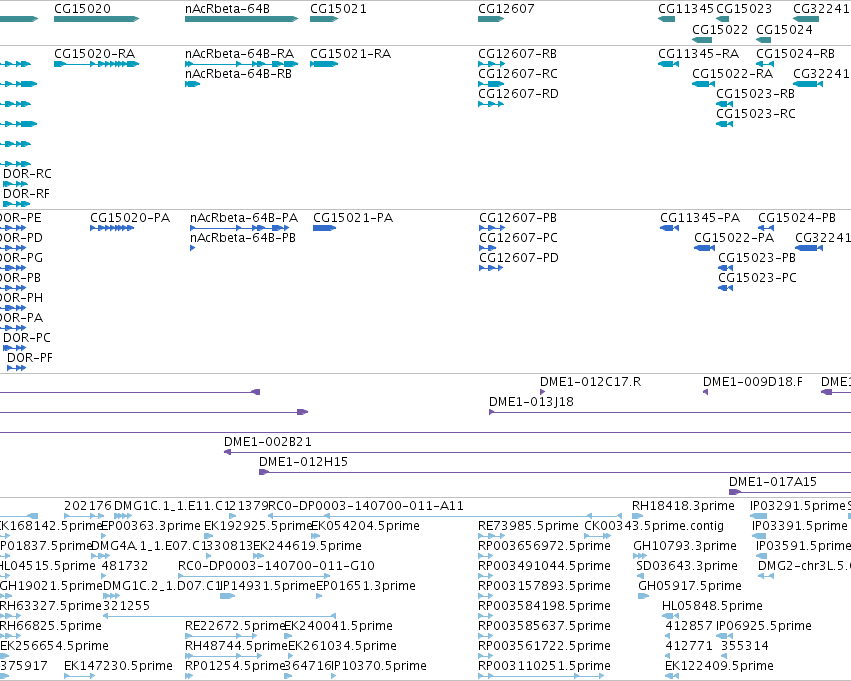Click the DOR-PC protein feature
The width and height of the screenshot is (851, 681).
[15, 348]
